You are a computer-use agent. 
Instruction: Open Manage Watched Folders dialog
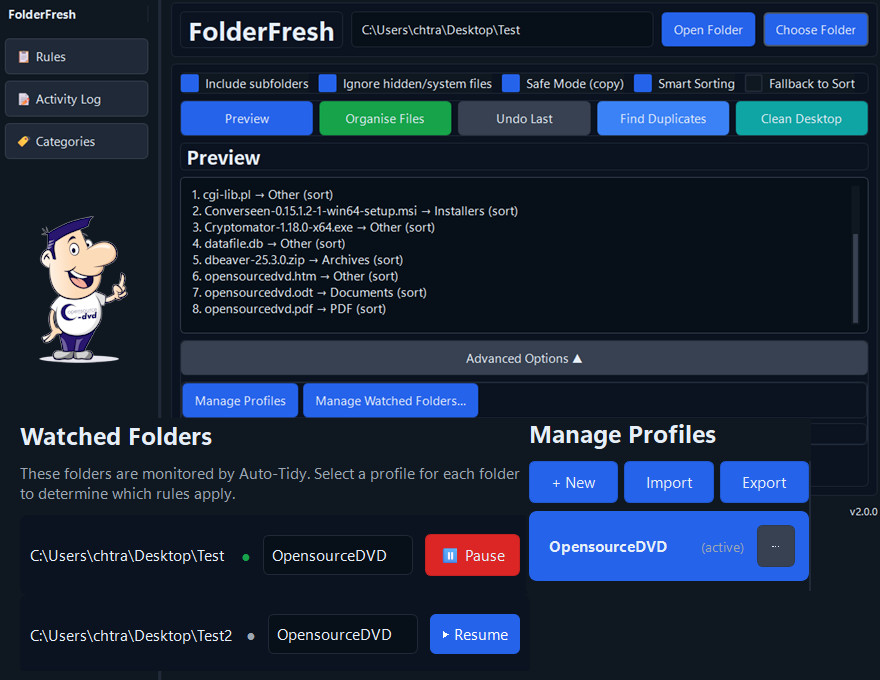point(390,400)
